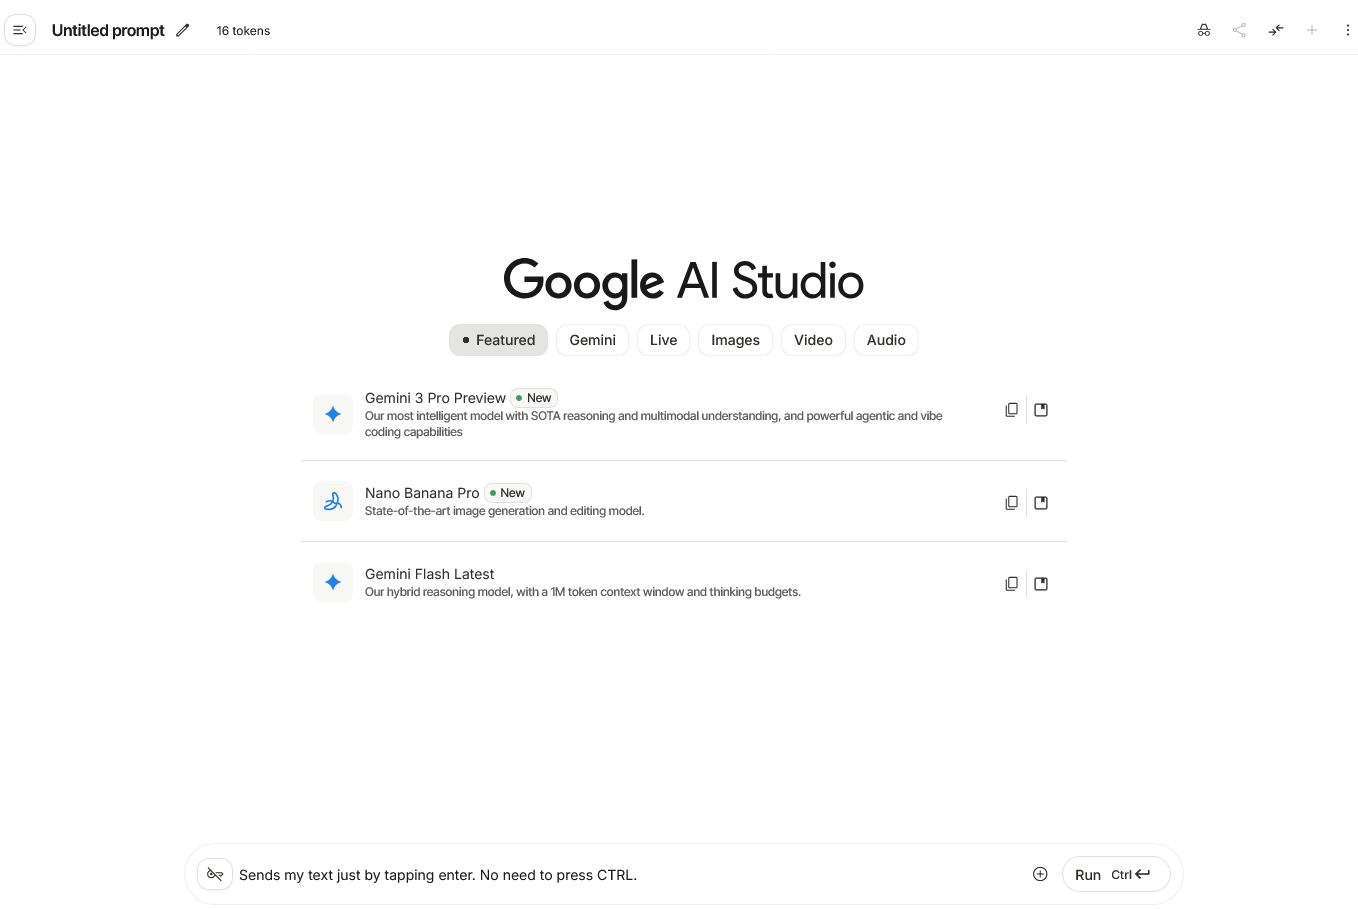This screenshot has height=909, width=1358.
Task: Copy the Gemini 3 Pro Preview model name
Action: pyautogui.click(x=1011, y=409)
